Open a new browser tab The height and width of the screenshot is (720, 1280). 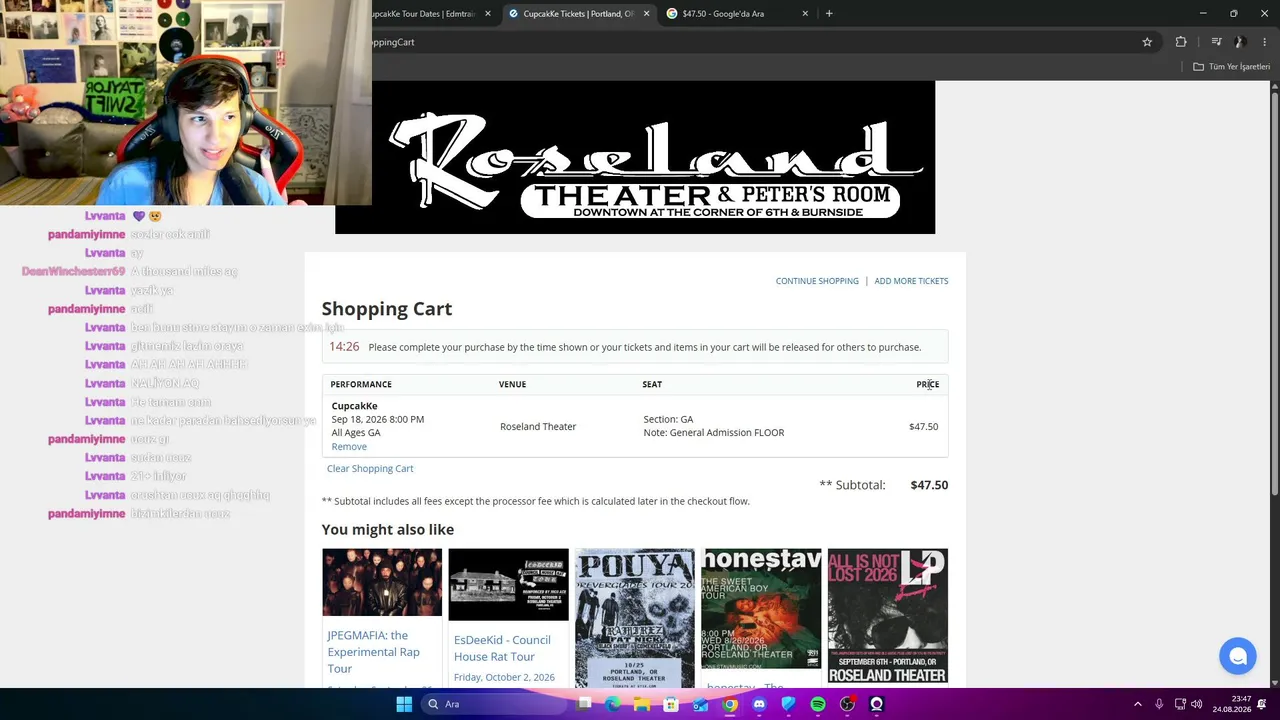pos(829,14)
